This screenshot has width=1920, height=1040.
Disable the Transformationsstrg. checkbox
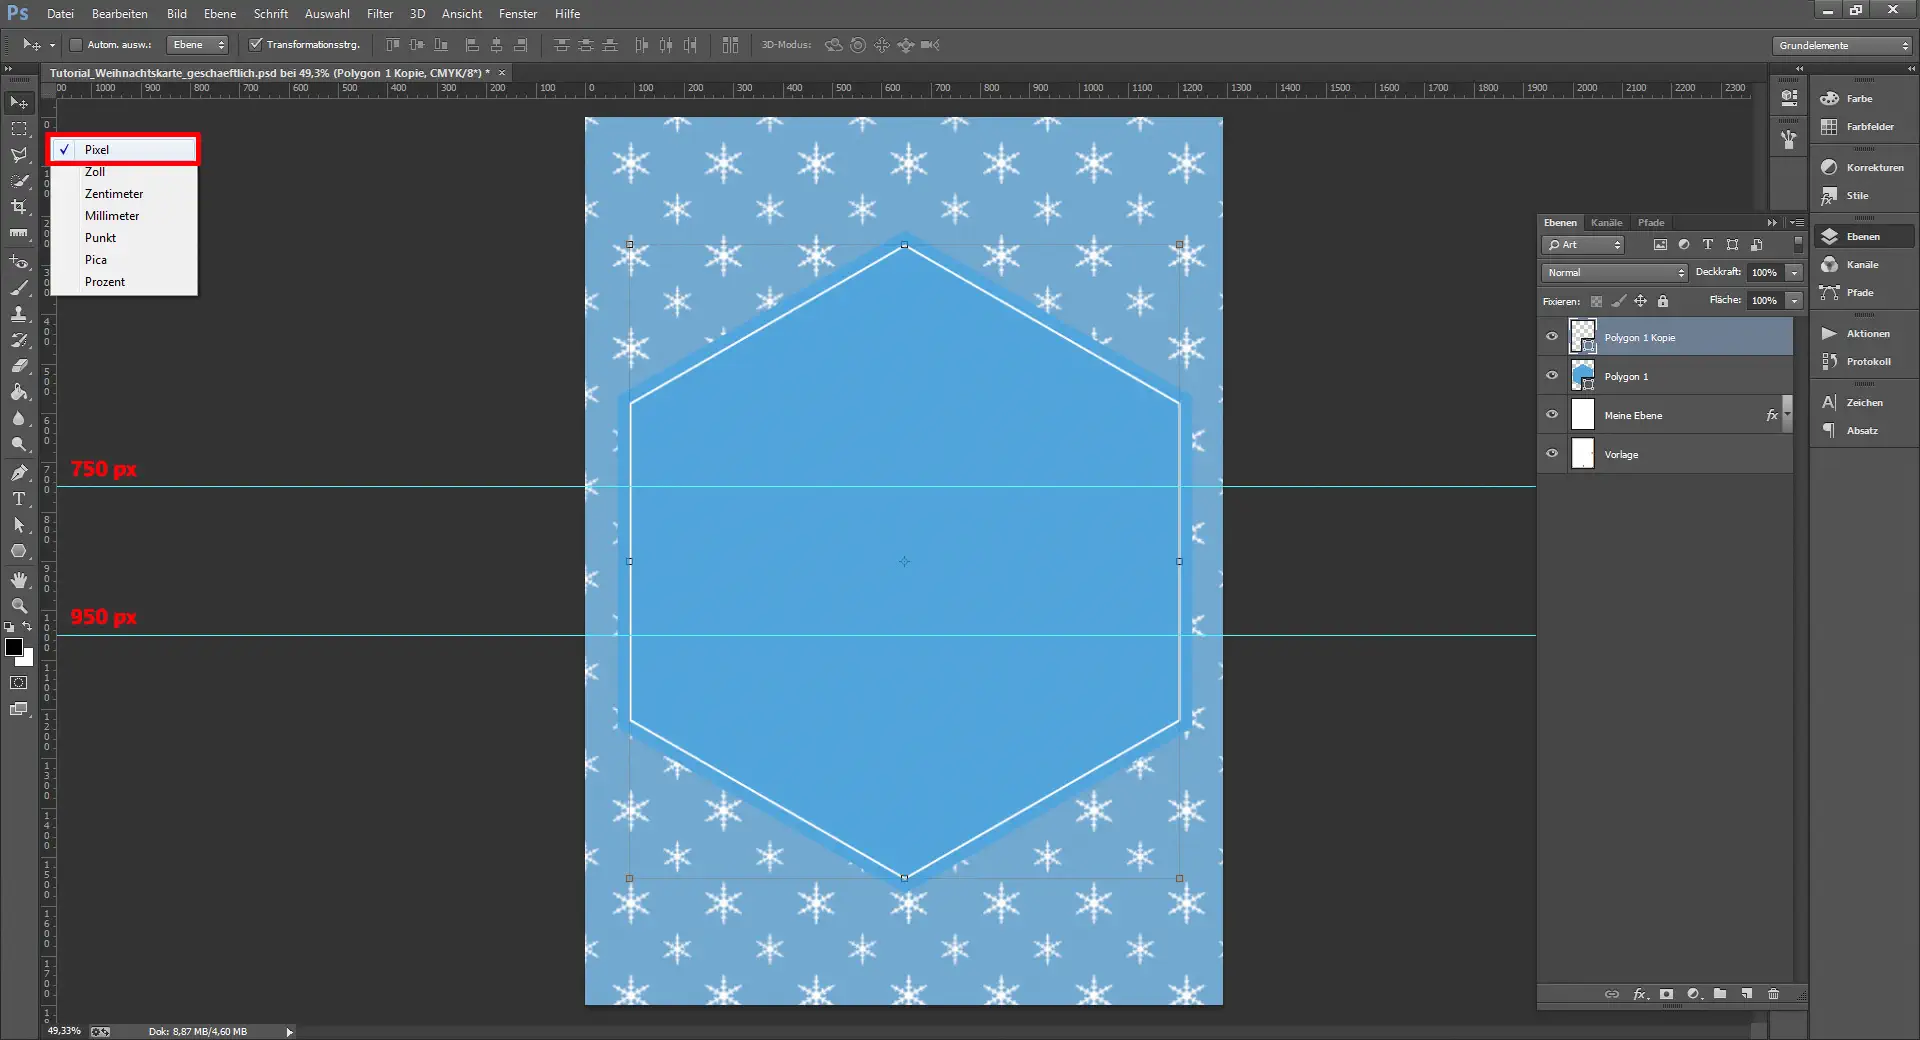click(257, 45)
